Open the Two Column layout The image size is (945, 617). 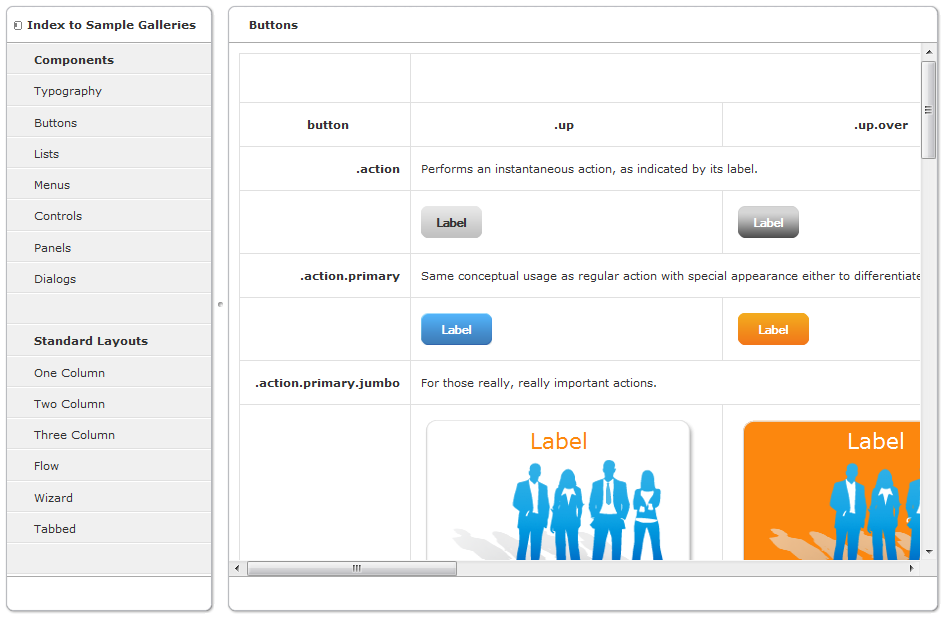click(109, 404)
